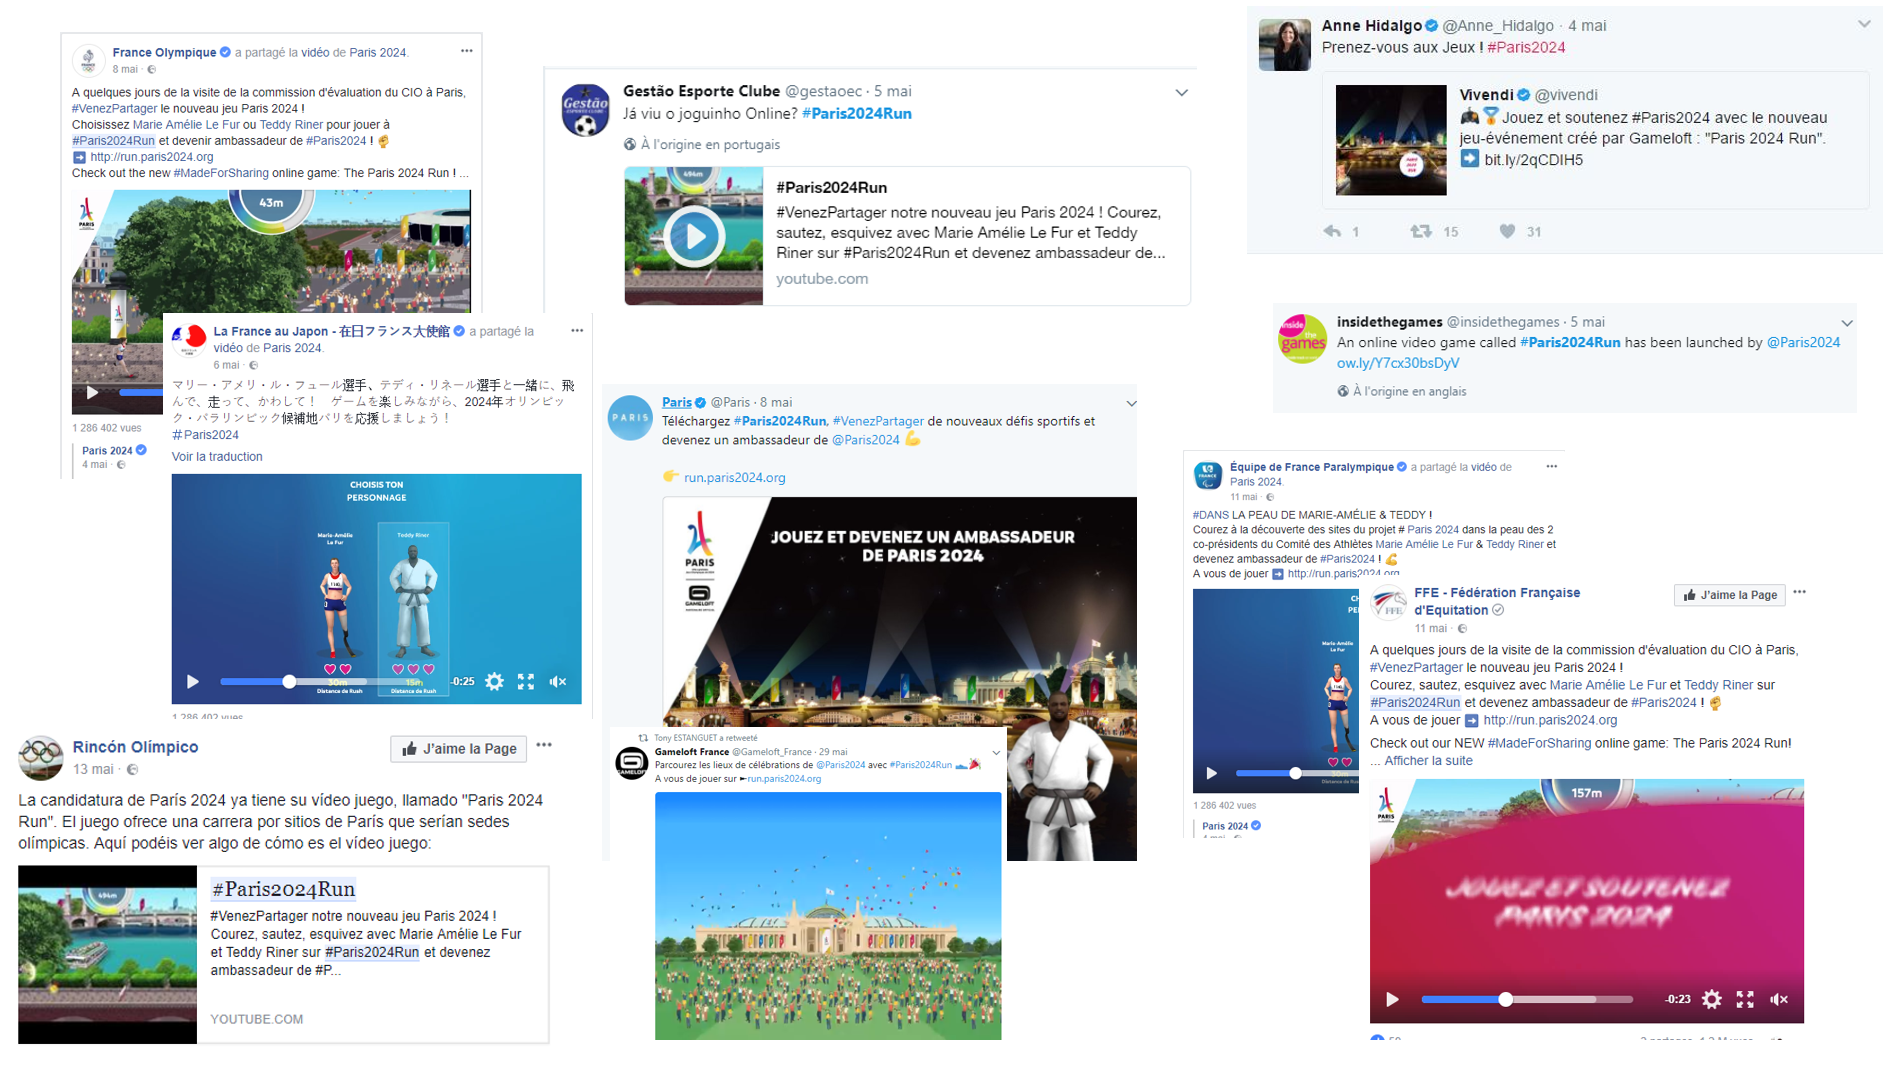Open the @Paris2024 mention in insidethegames tweet

click(x=1803, y=342)
